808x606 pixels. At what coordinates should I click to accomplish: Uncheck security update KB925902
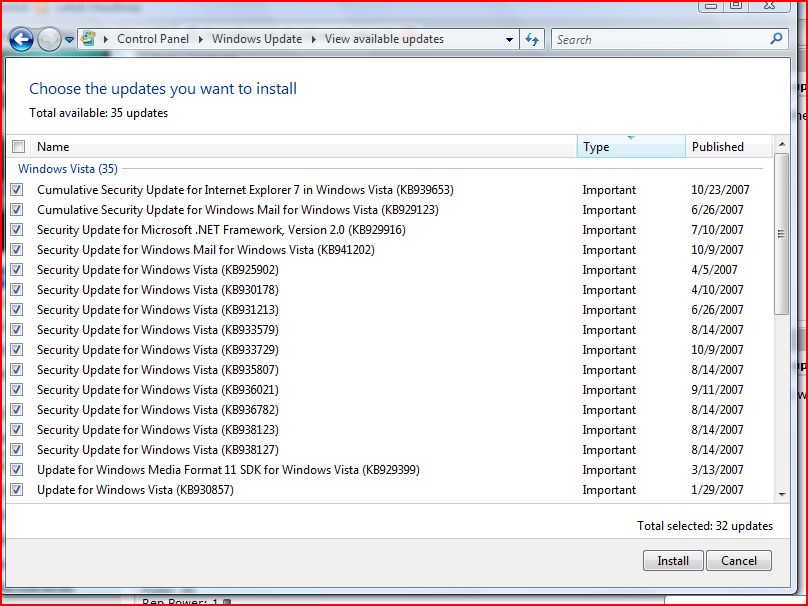16,270
